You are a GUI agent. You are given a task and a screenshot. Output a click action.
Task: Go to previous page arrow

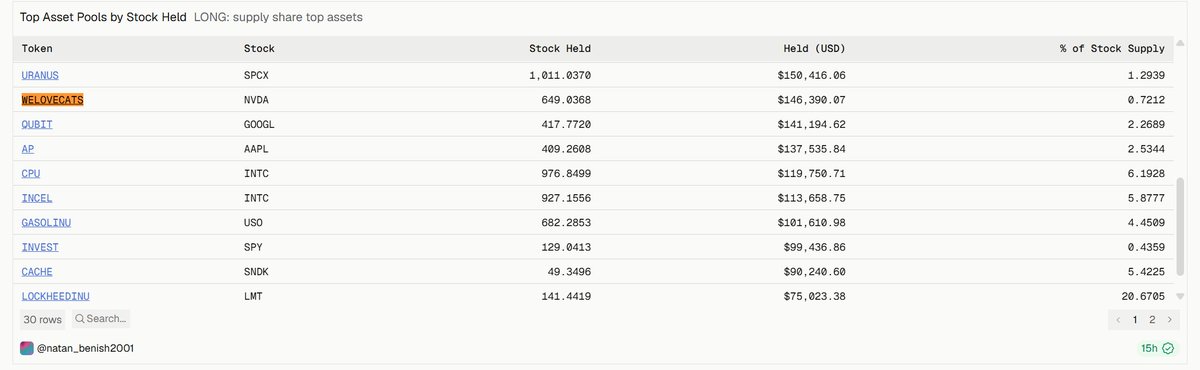coord(1119,320)
